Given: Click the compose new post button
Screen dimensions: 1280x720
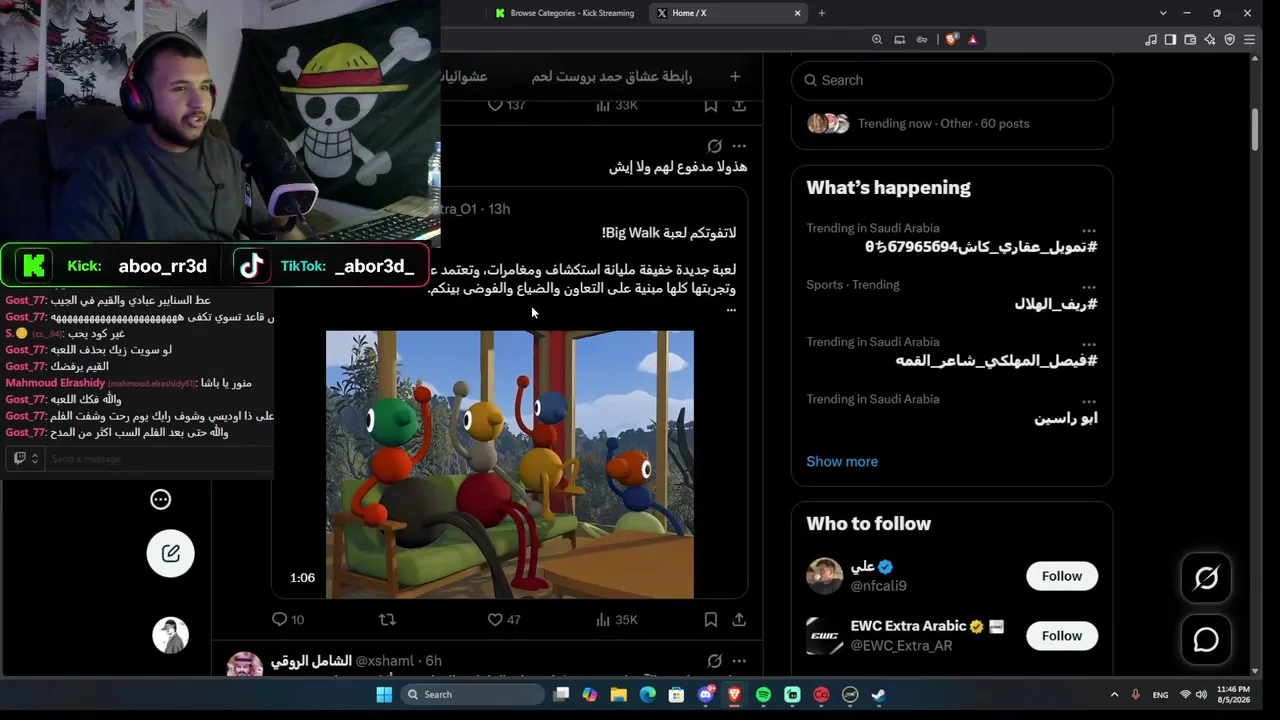Looking at the screenshot, I should coord(170,553).
